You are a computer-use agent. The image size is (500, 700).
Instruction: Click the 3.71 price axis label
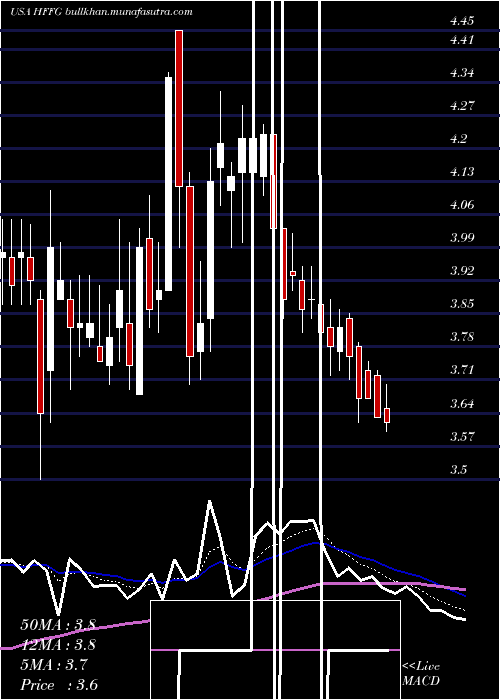point(462,370)
